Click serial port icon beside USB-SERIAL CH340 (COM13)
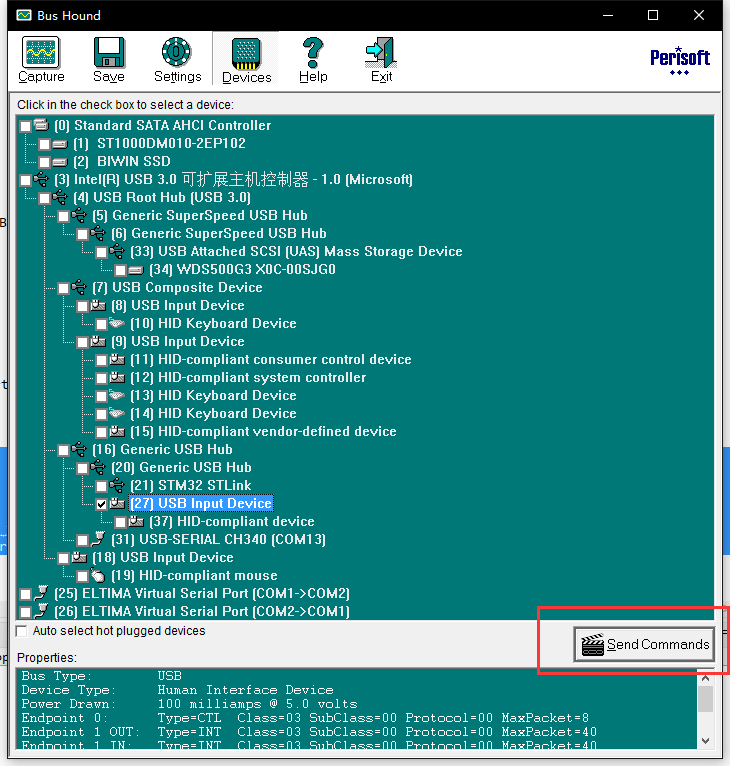Viewport: 730px width, 766px height. 98,539
